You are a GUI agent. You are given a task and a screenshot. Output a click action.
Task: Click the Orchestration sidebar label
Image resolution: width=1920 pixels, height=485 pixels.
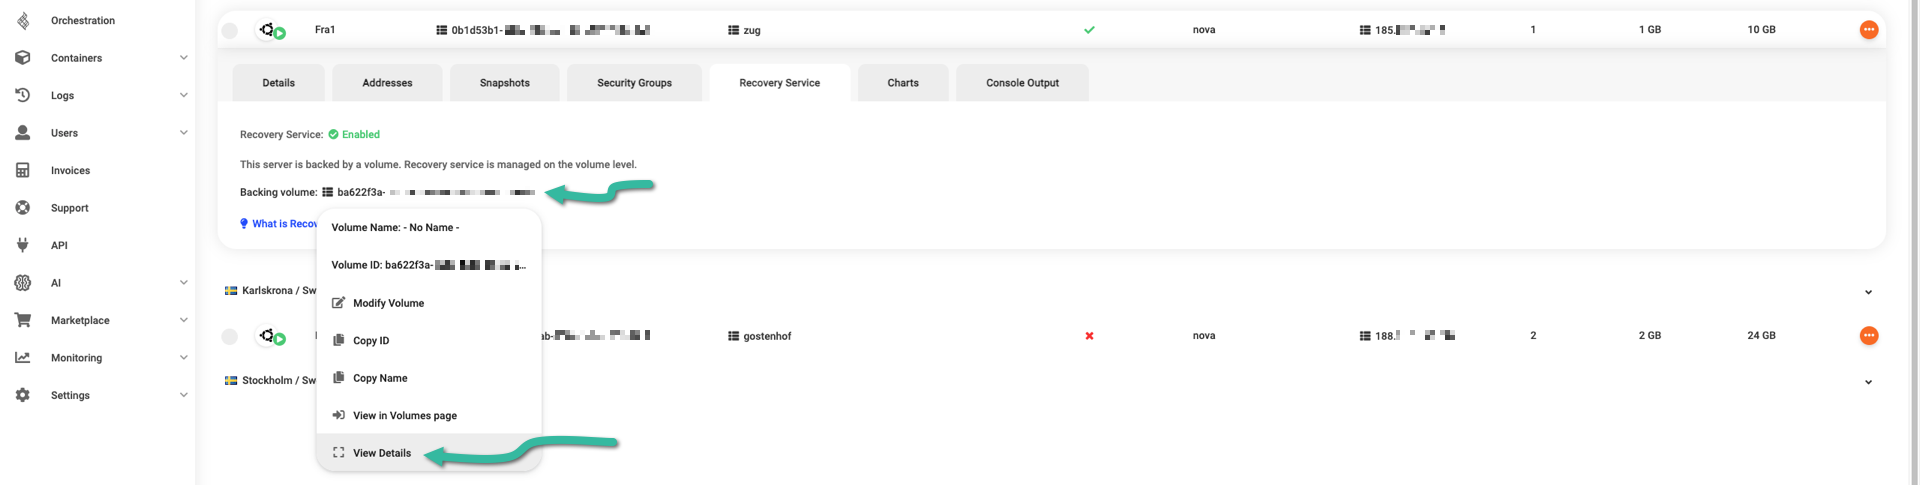(83, 20)
